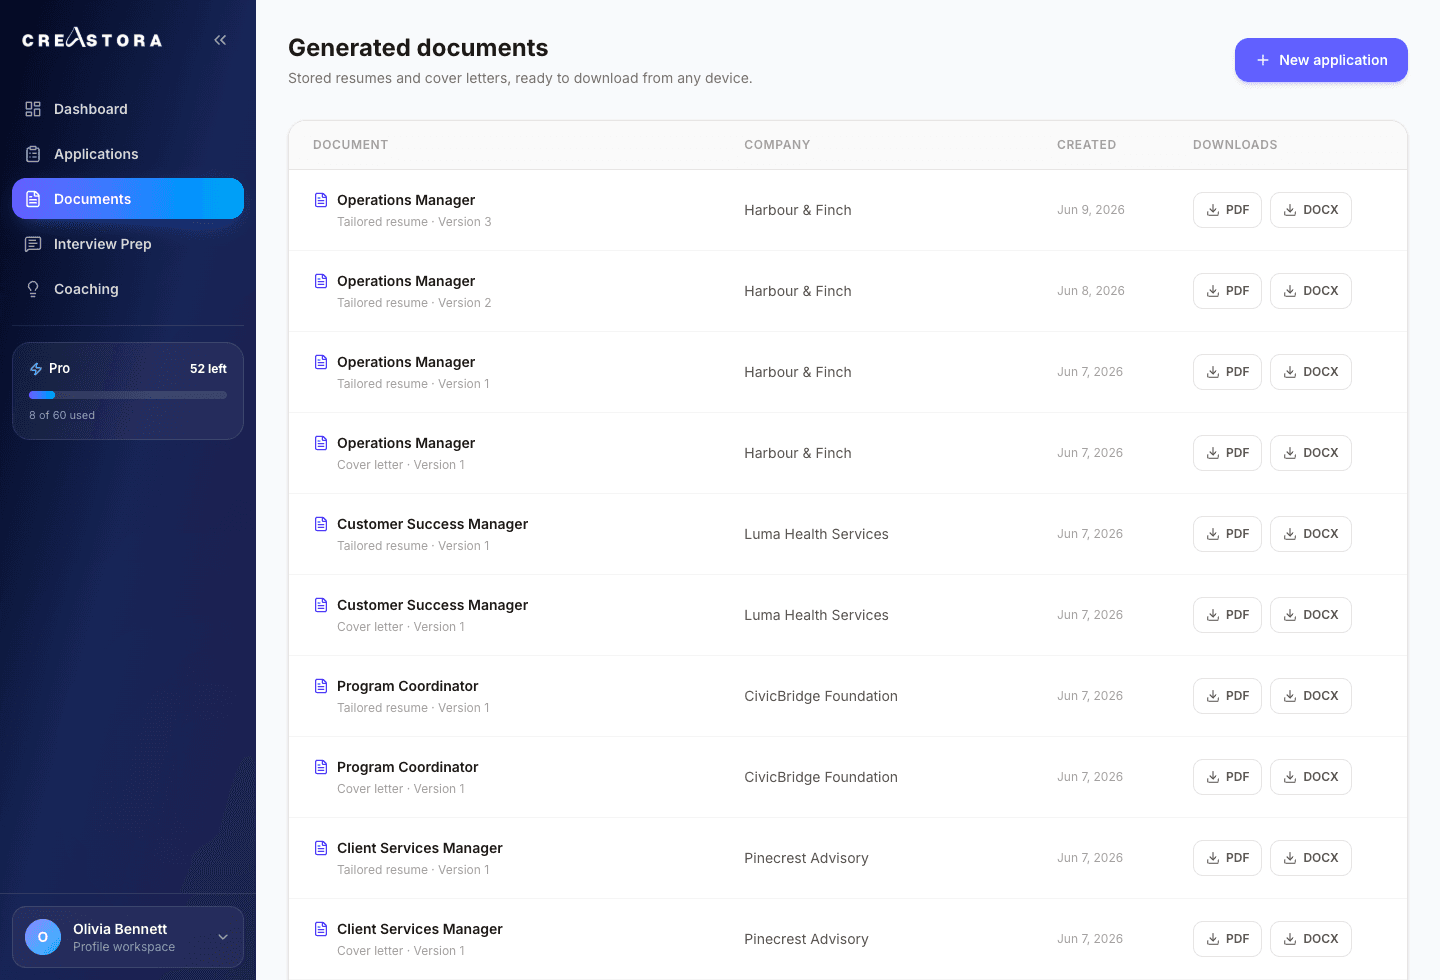Viewport: 1440px width, 980px height.
Task: Download DOCX of Operations Manager resume Version 1
Action: pyautogui.click(x=1310, y=372)
